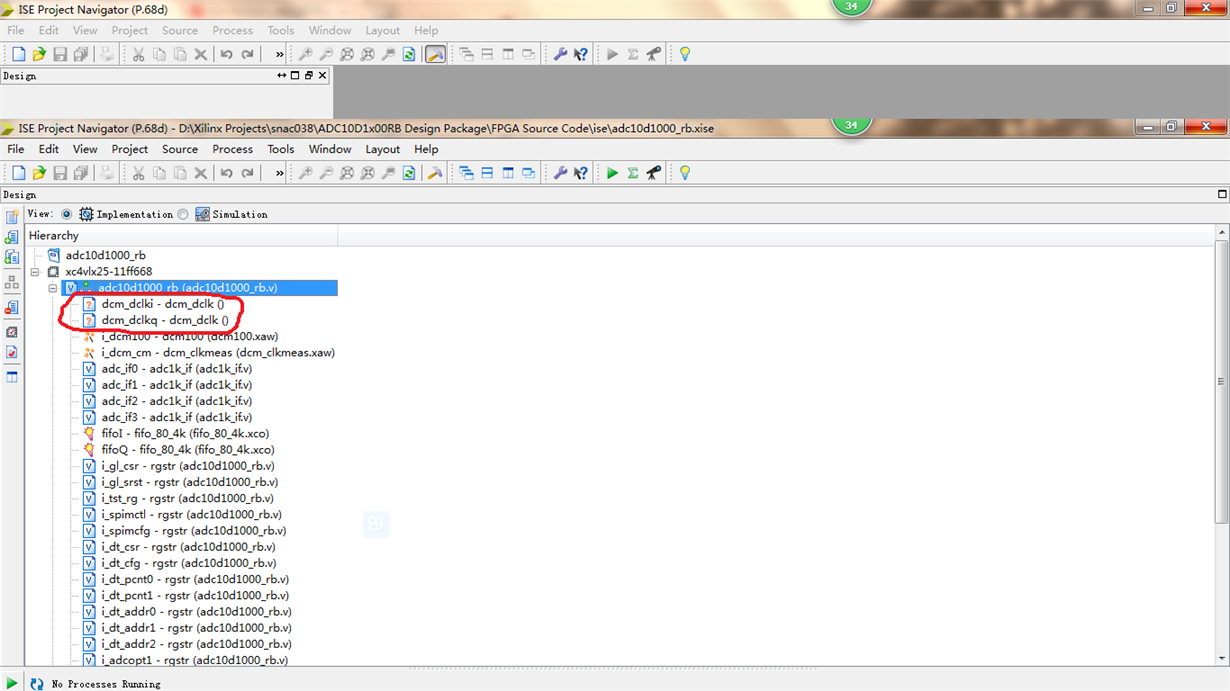1230x691 pixels.
Task: Click light bulb tips icon in lower toolbar
Action: coord(685,173)
